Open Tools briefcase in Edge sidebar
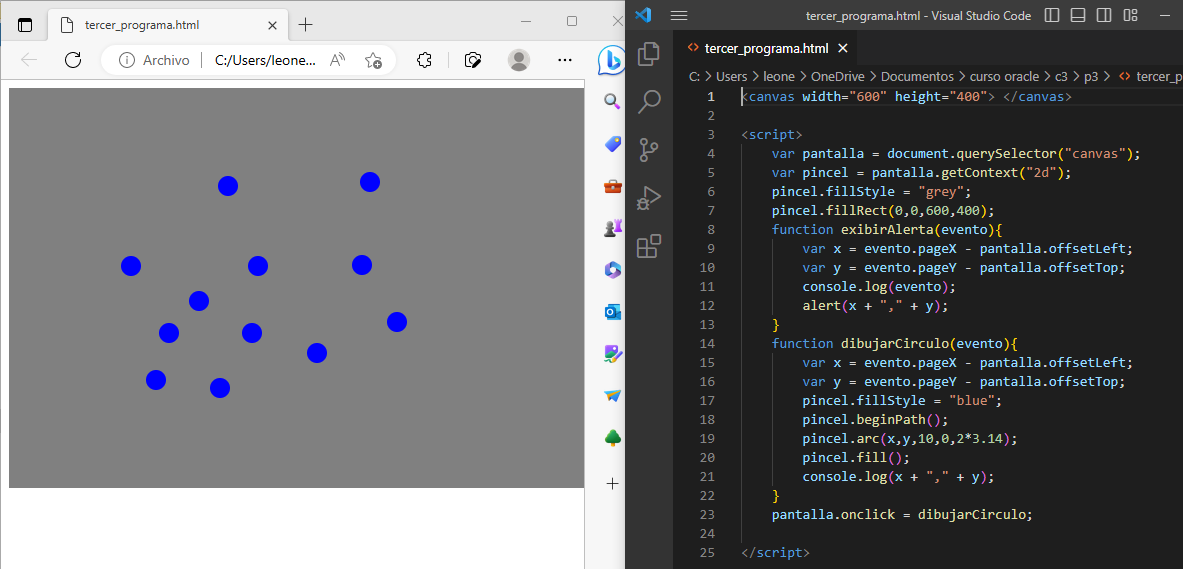Image resolution: width=1183 pixels, height=569 pixels. click(x=613, y=186)
